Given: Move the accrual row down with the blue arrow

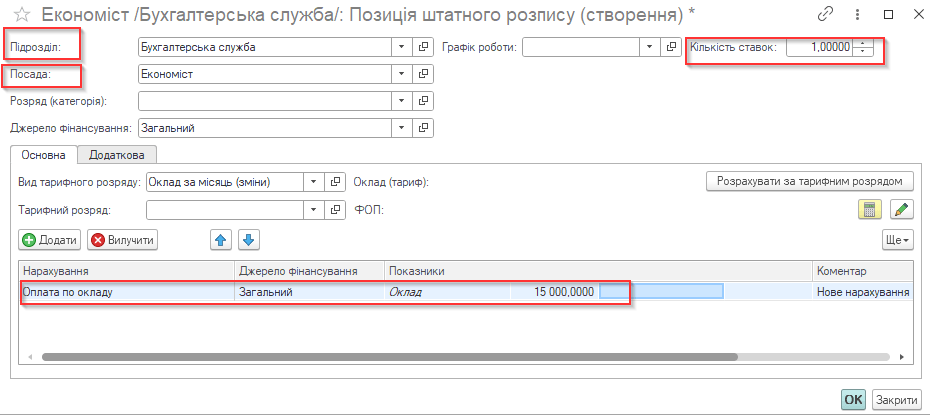Looking at the screenshot, I should coord(249,240).
